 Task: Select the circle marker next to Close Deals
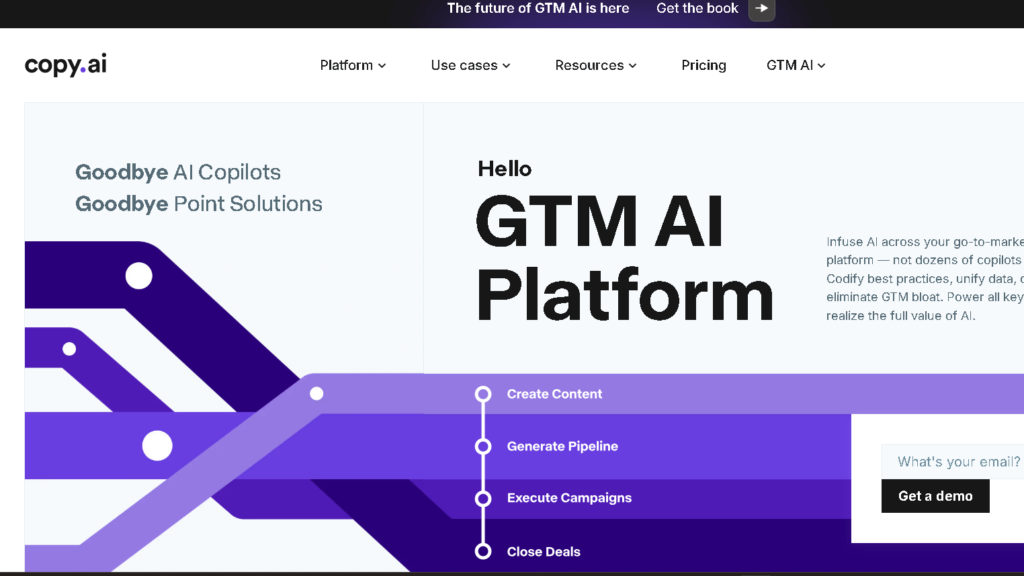point(483,551)
